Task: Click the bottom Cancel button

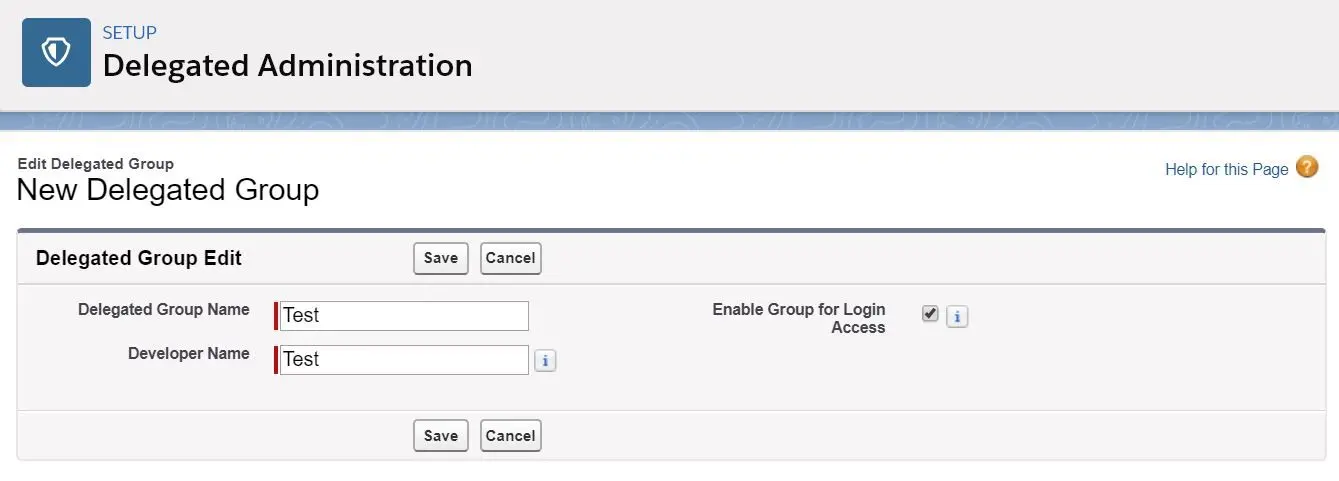Action: [x=510, y=436]
